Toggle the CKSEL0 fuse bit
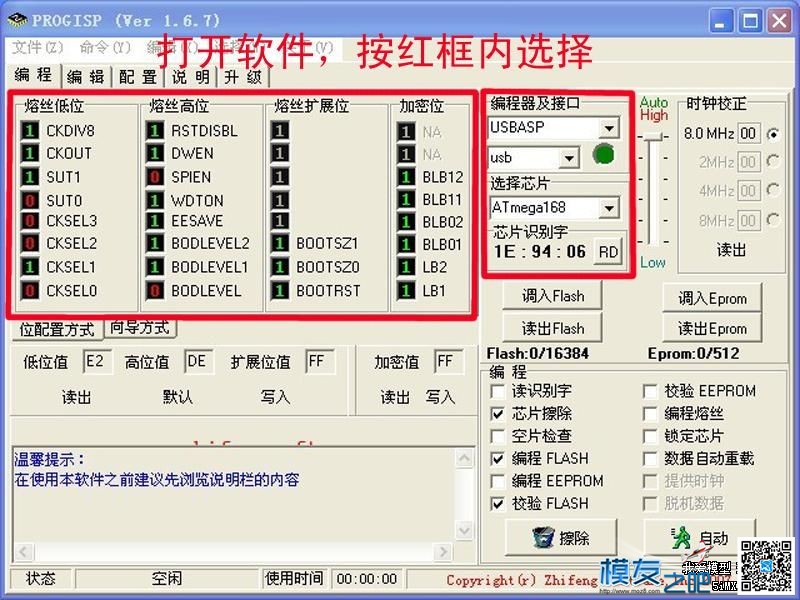 pyautogui.click(x=30, y=290)
